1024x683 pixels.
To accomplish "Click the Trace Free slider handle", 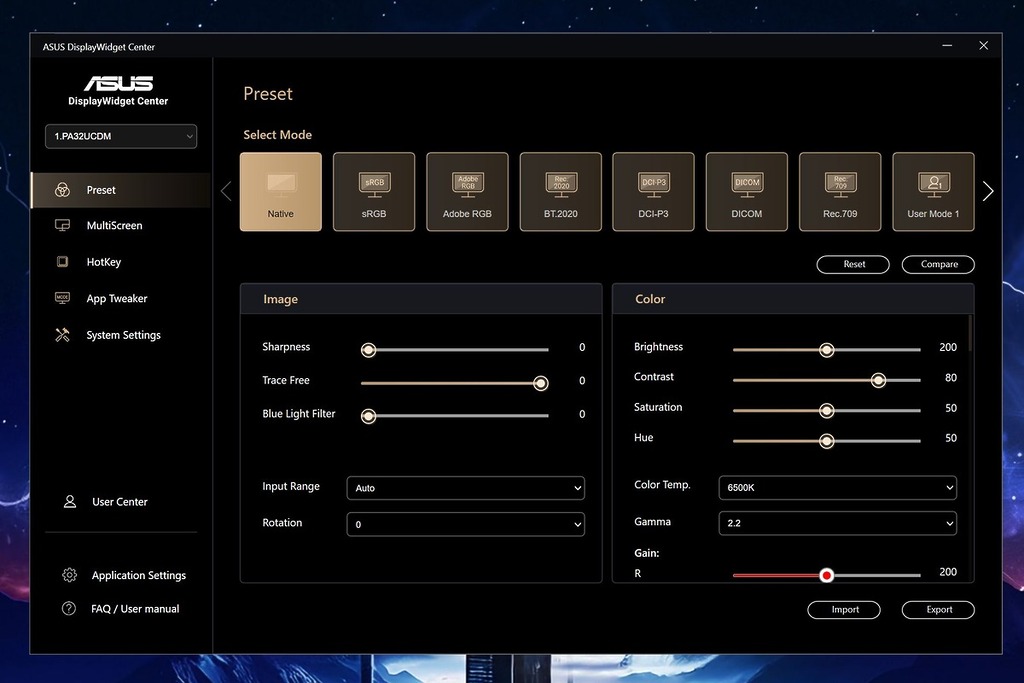I will pos(541,383).
